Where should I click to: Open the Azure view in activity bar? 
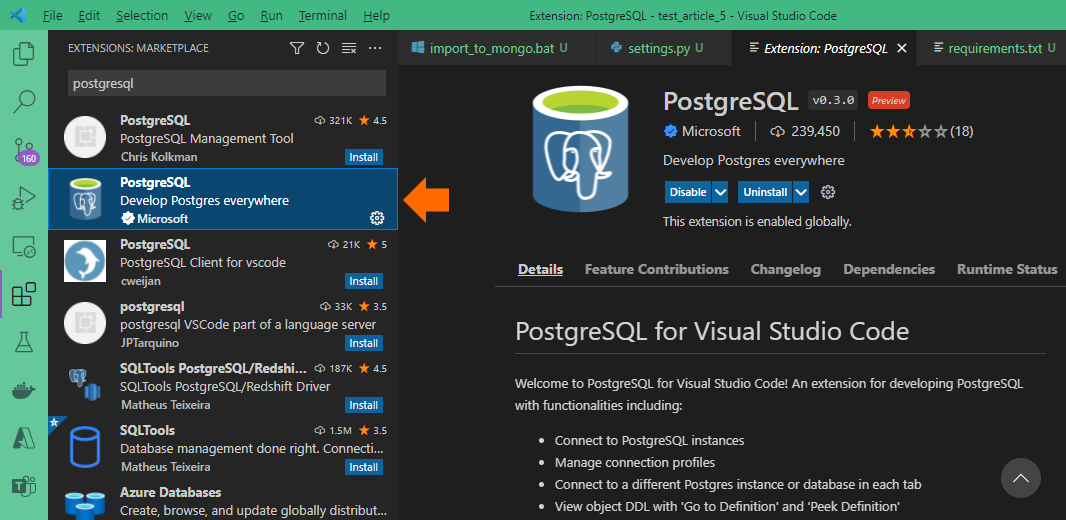click(24, 438)
